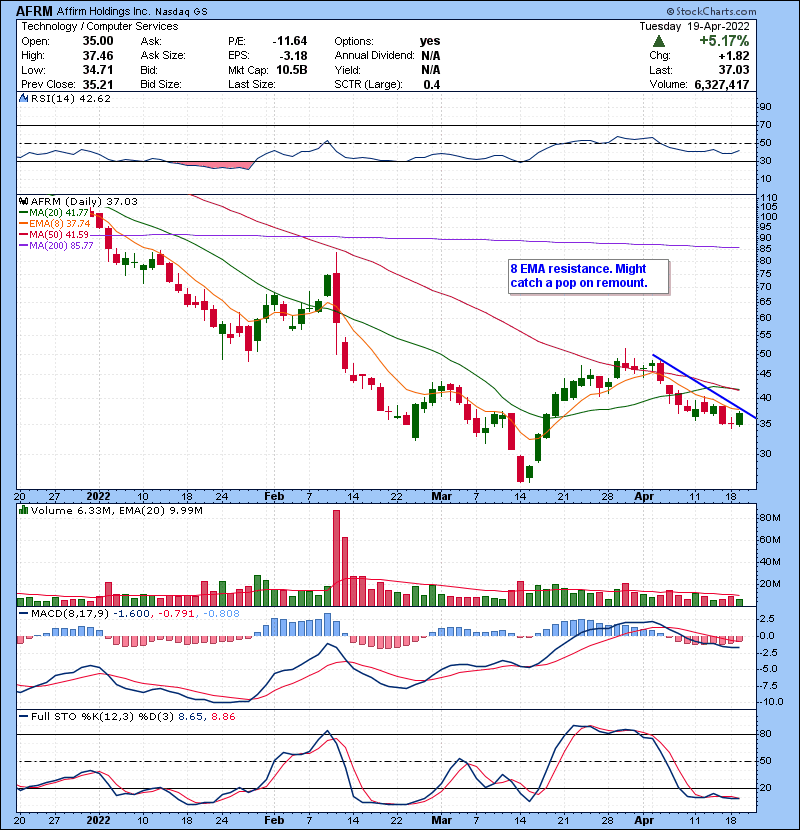This screenshot has width=800, height=830.
Task: Click the MA(50) 41.59 legend entry
Action: 54,234
